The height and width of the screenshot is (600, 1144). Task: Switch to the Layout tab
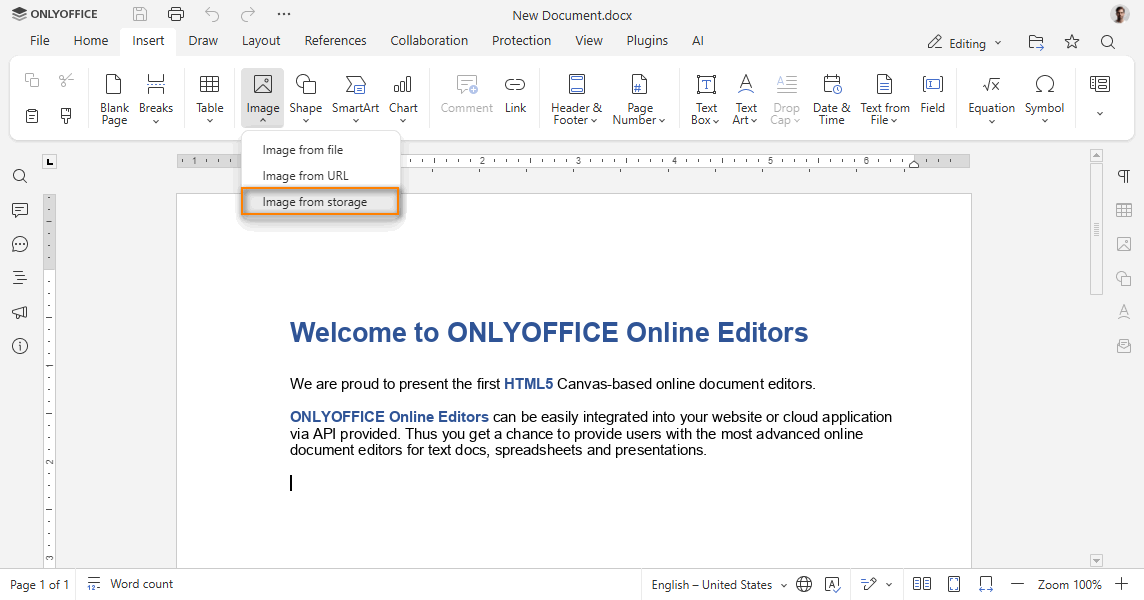(x=261, y=41)
